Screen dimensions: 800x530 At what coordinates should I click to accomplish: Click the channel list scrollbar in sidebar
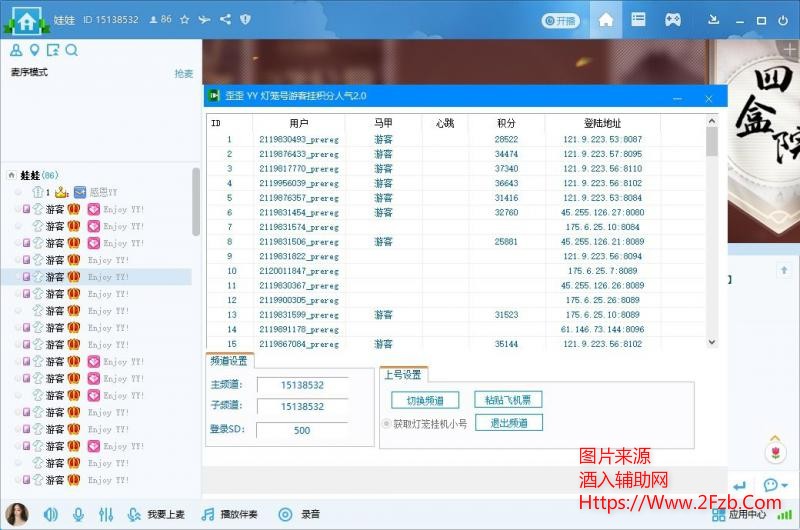(196, 201)
